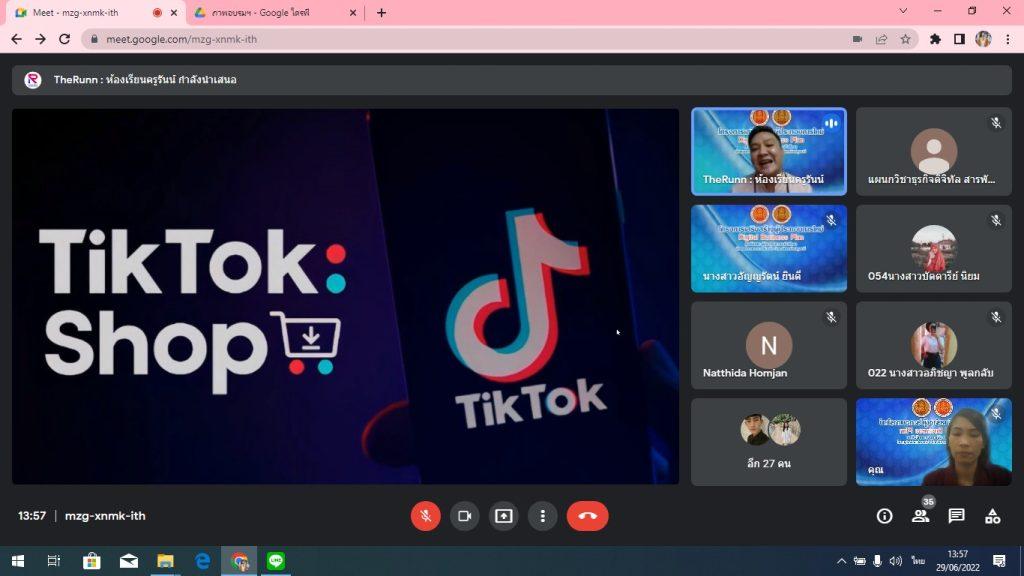This screenshot has height=576, width=1024.
Task: Open the tile showing อีก 27 คน
Action: [769, 442]
